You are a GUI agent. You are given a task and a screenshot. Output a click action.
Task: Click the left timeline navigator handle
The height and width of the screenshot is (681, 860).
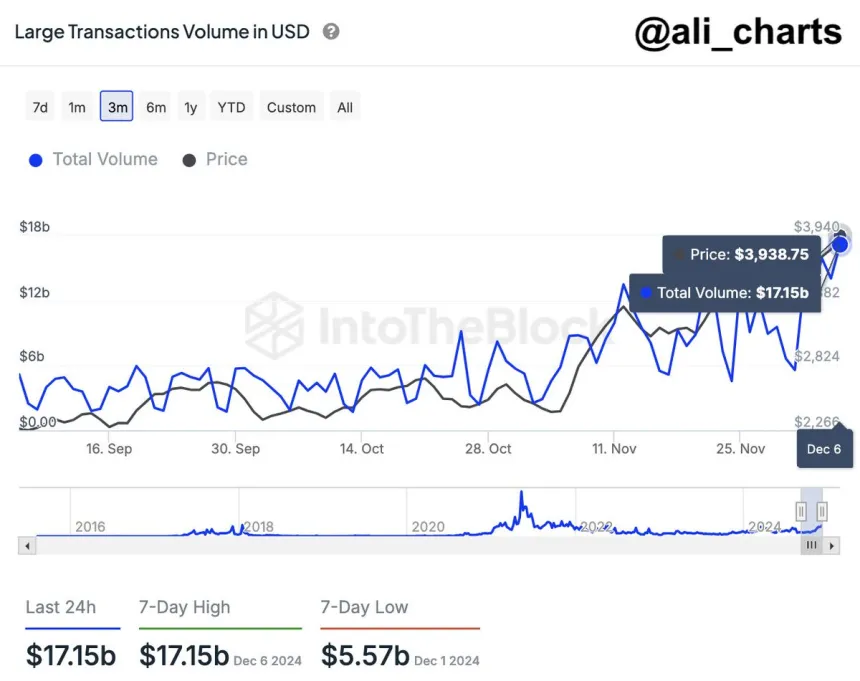point(800,511)
